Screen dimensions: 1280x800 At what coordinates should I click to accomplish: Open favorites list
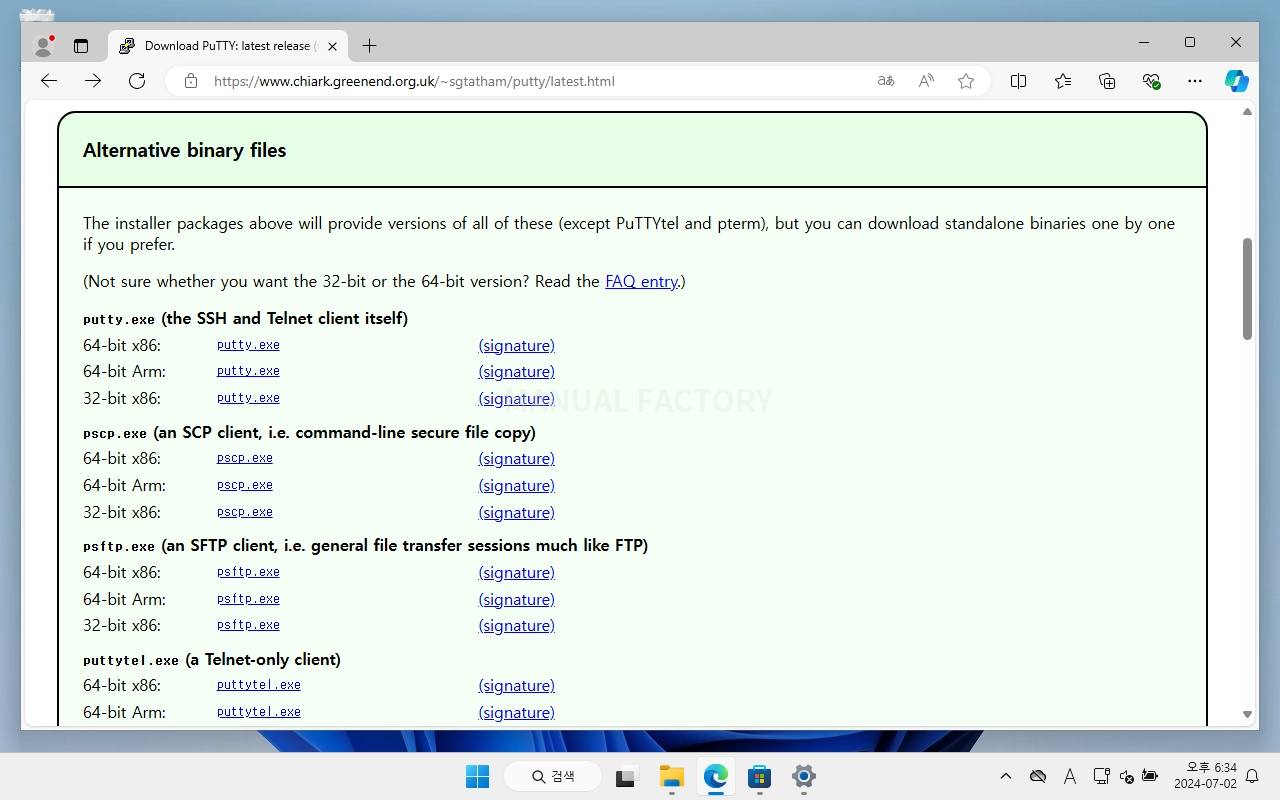pos(1063,81)
